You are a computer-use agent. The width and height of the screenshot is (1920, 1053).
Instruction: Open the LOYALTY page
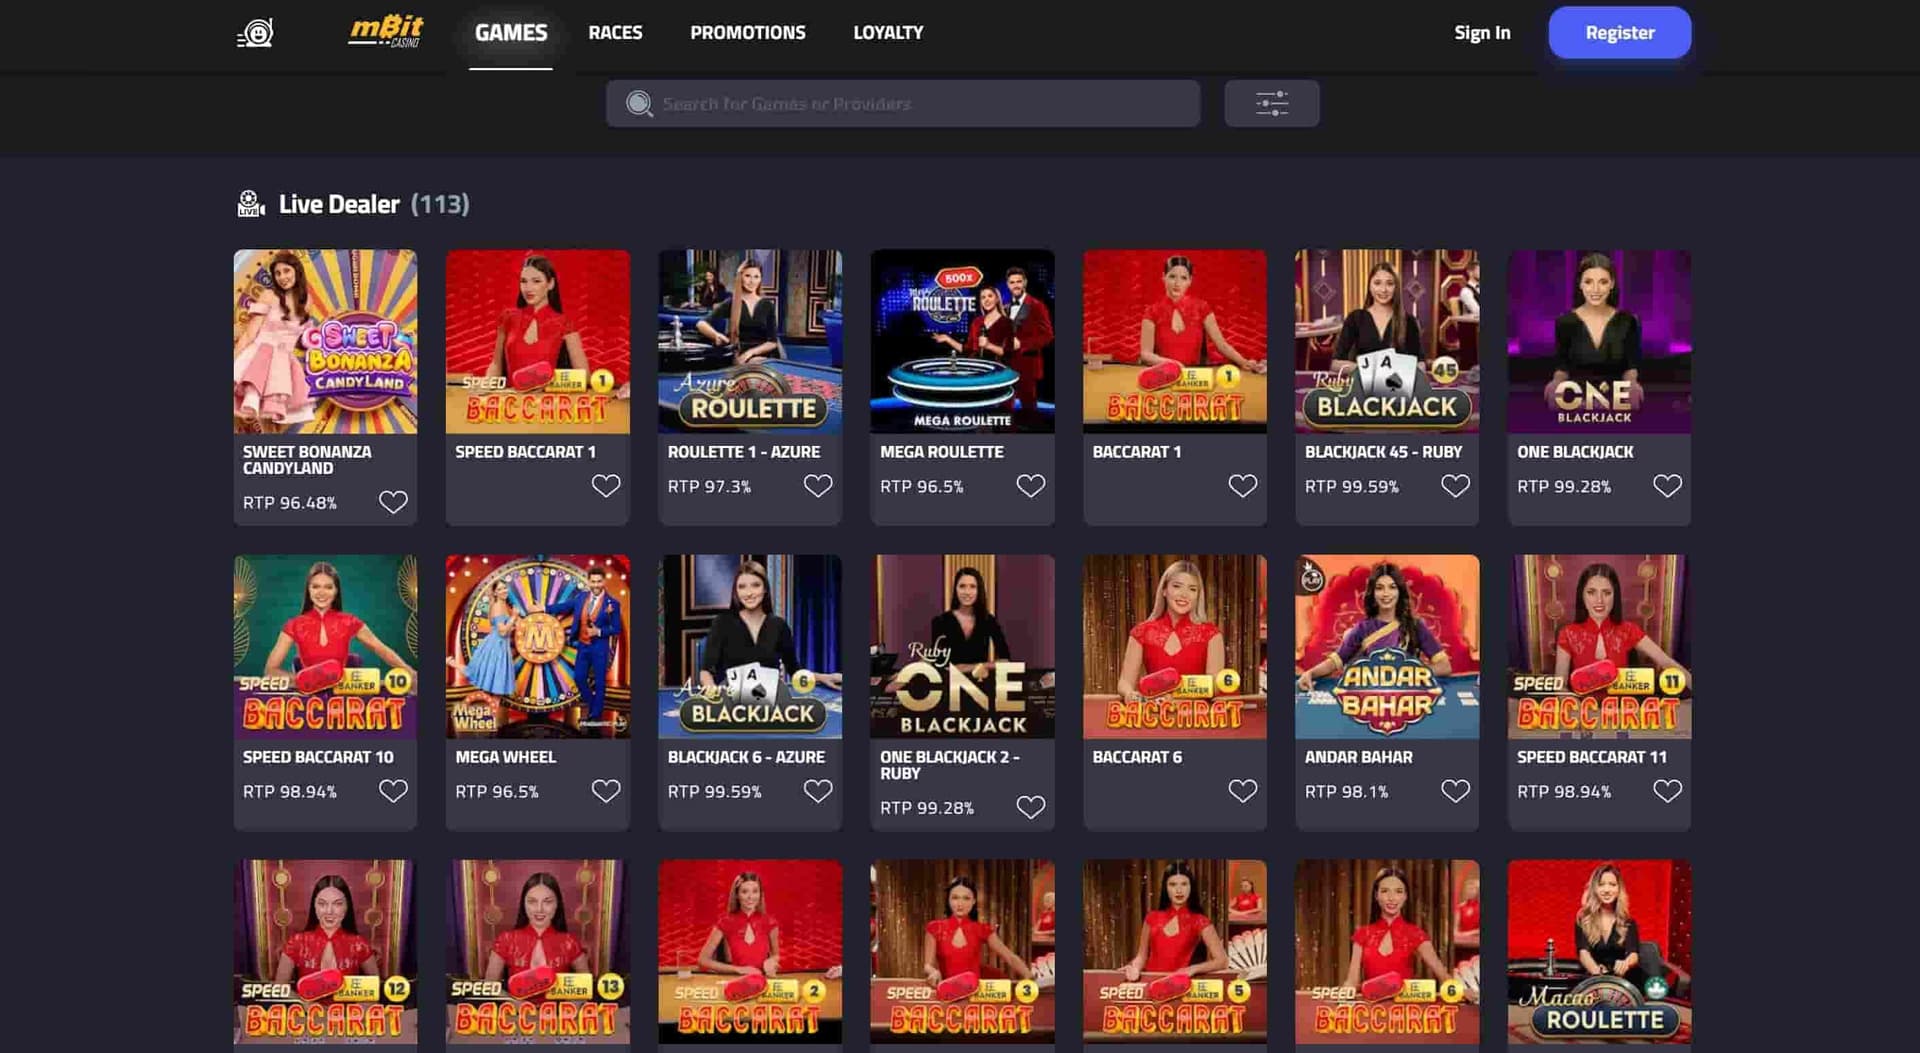[887, 32]
